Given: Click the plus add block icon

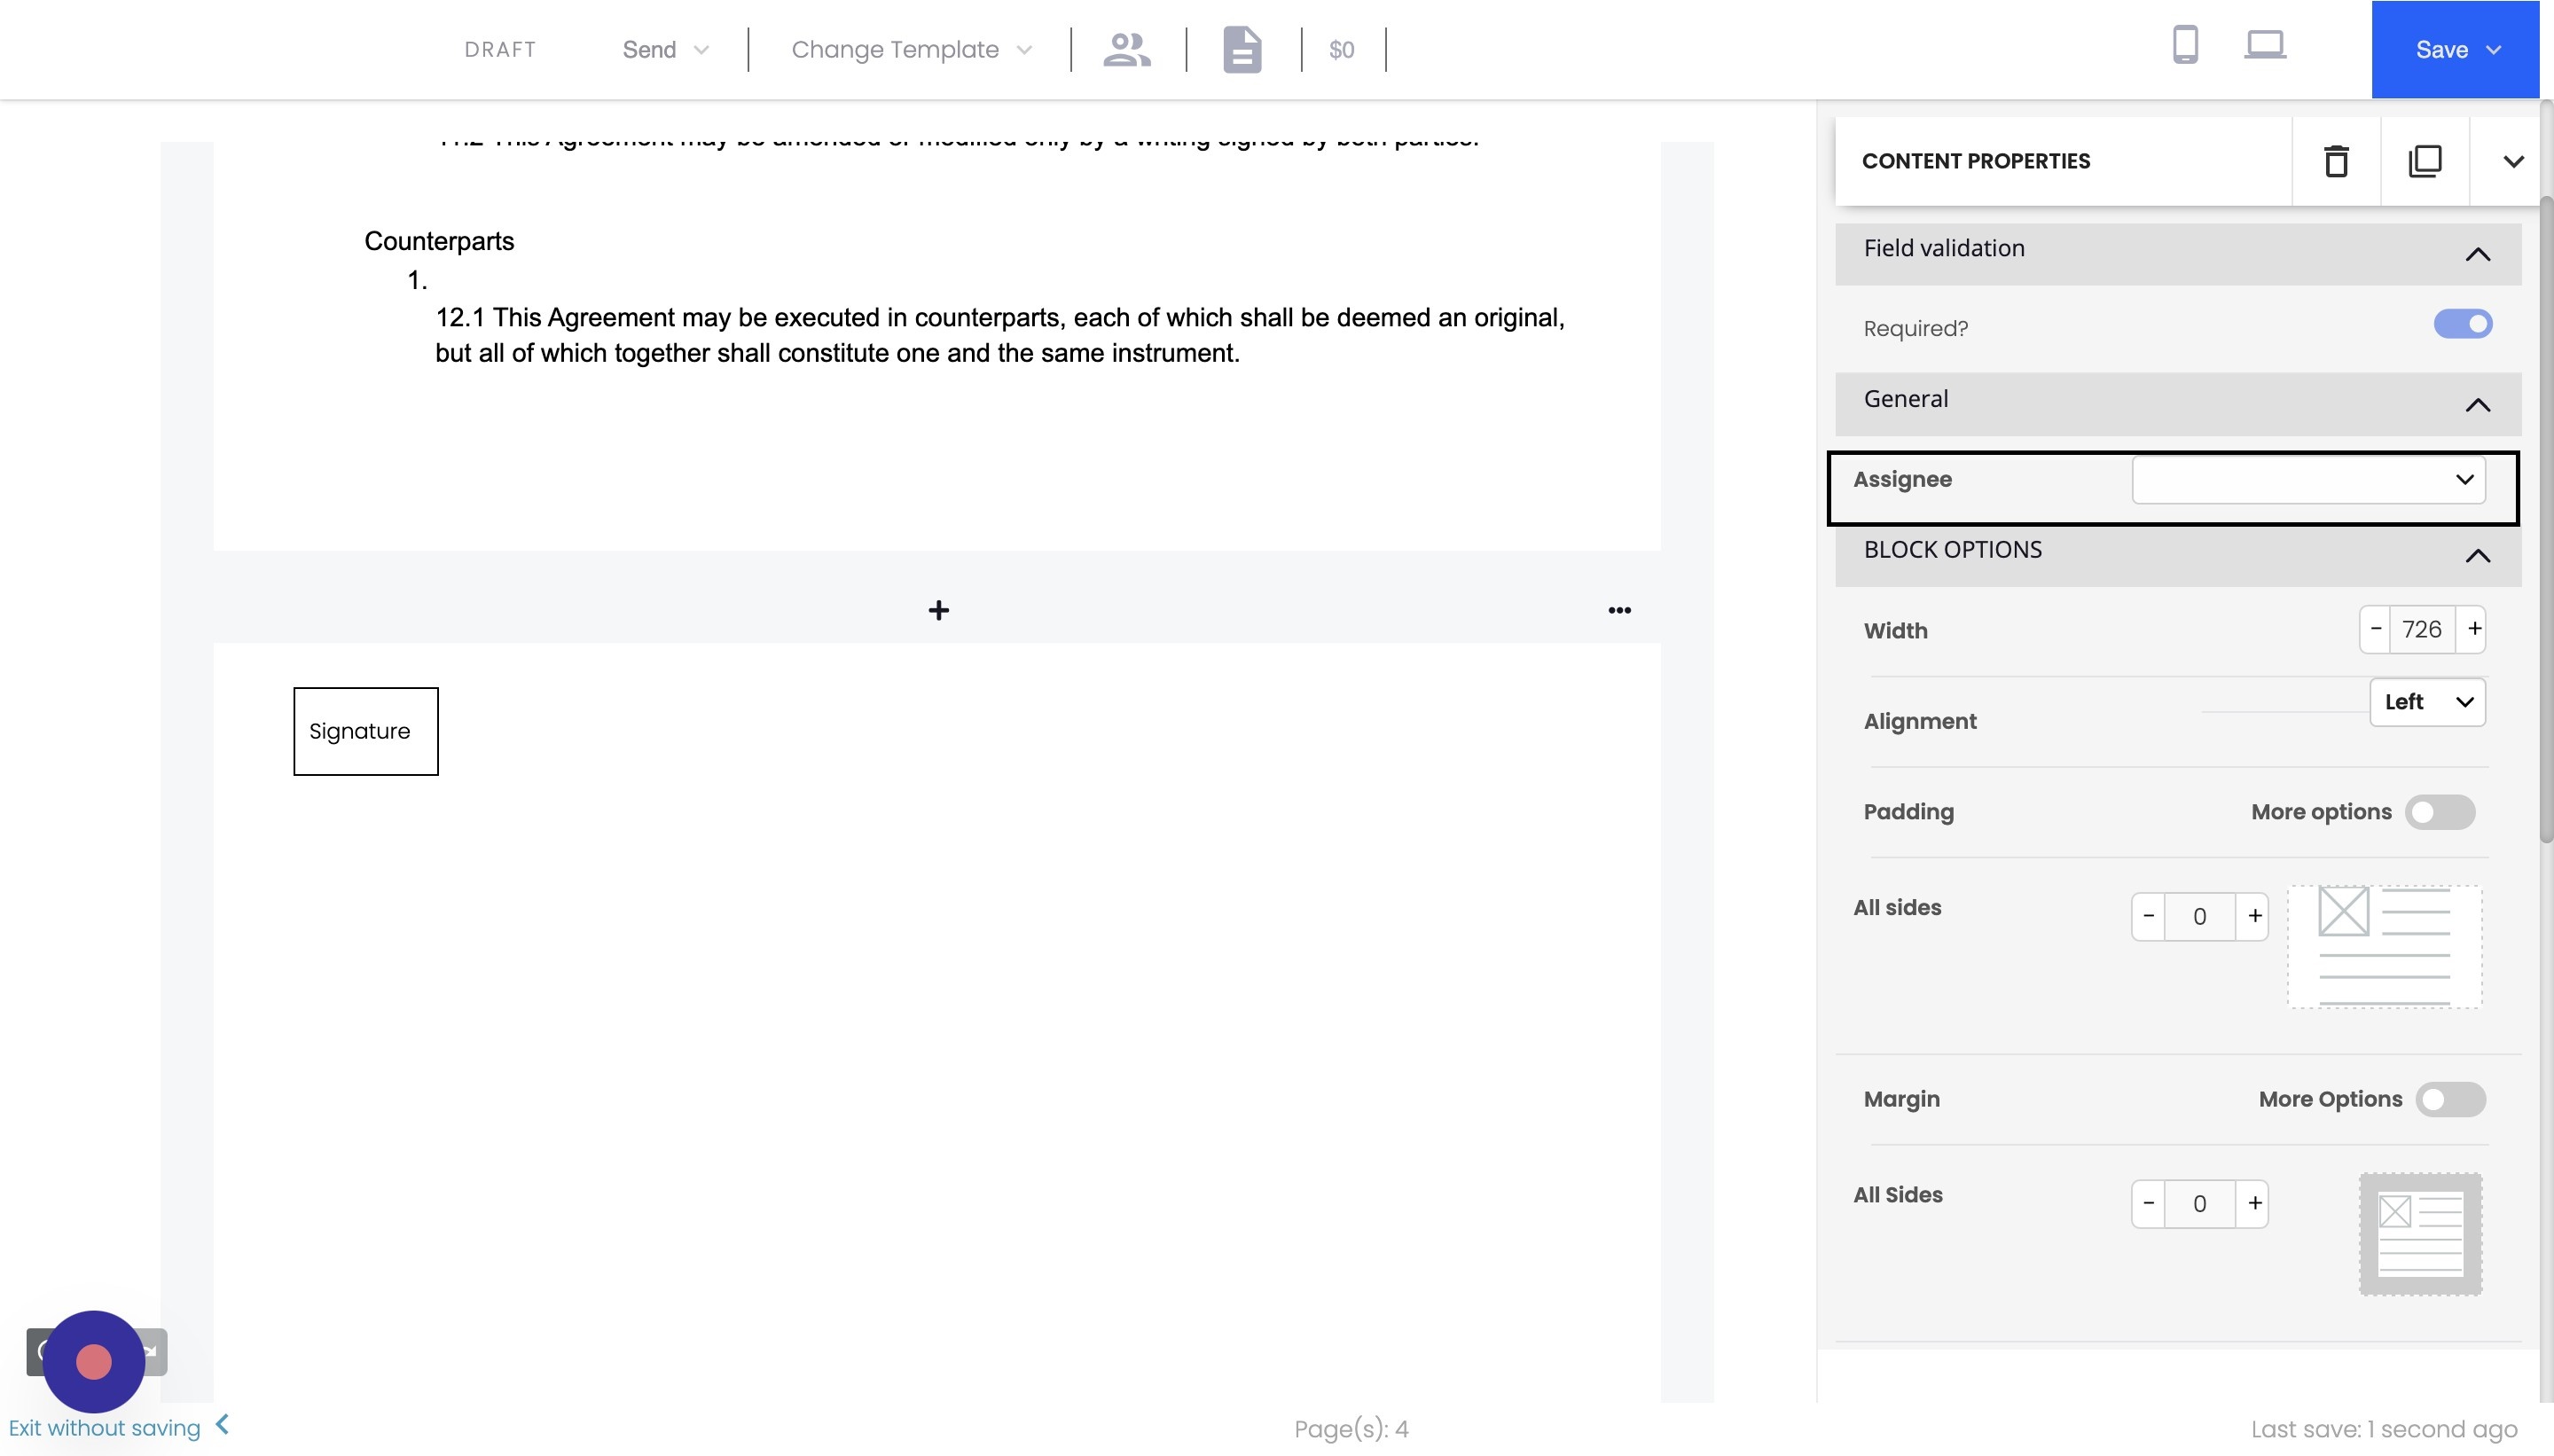Looking at the screenshot, I should 938,610.
